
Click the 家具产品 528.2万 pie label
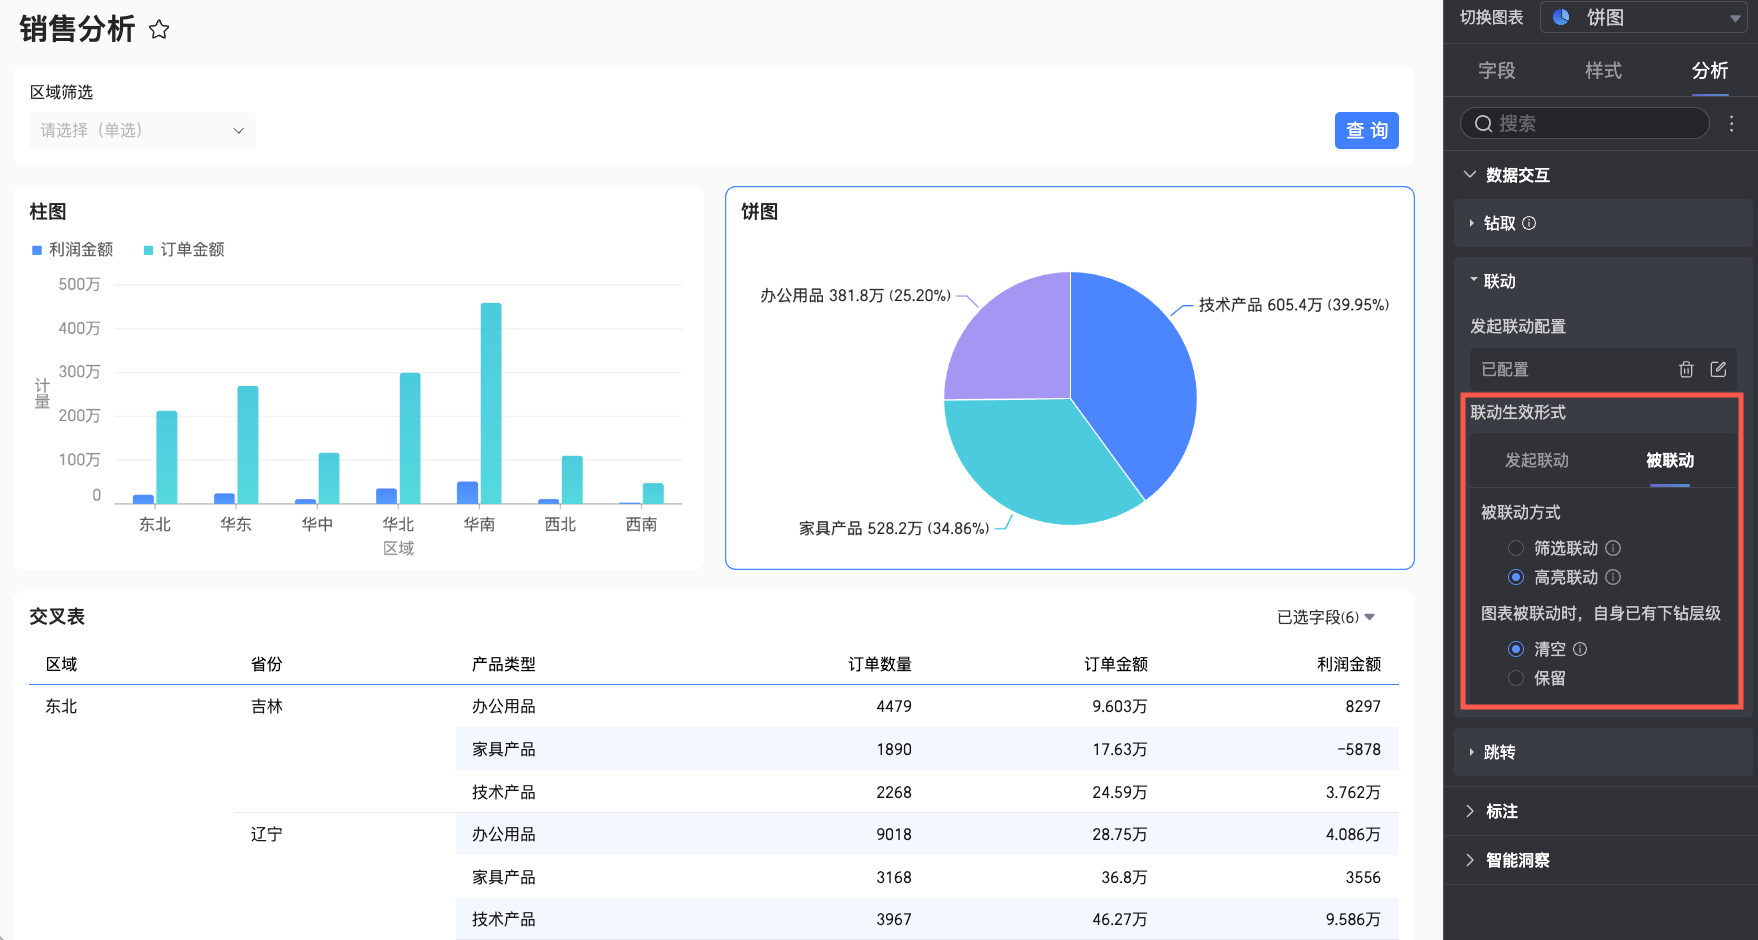(894, 528)
